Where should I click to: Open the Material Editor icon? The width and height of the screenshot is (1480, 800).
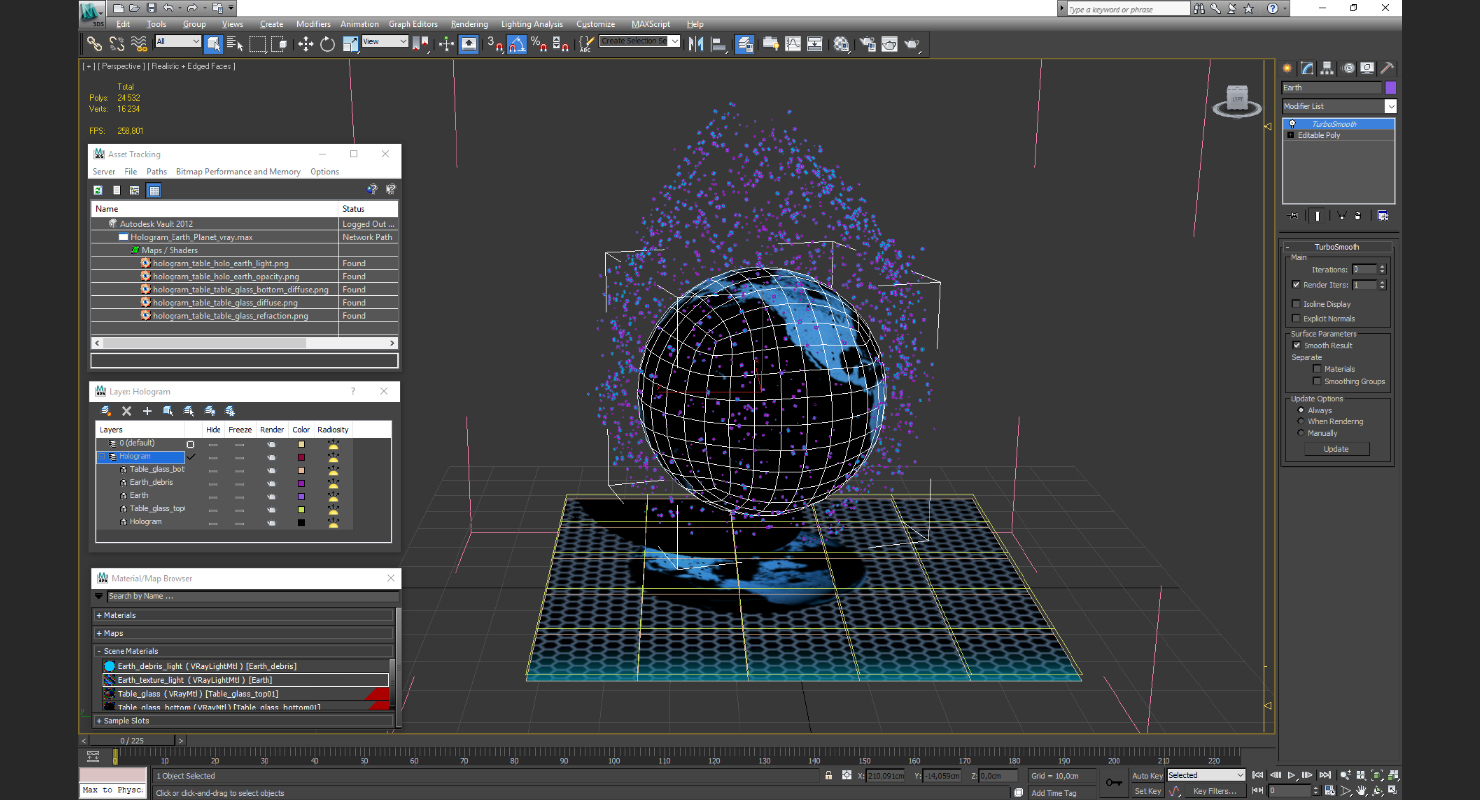point(842,44)
